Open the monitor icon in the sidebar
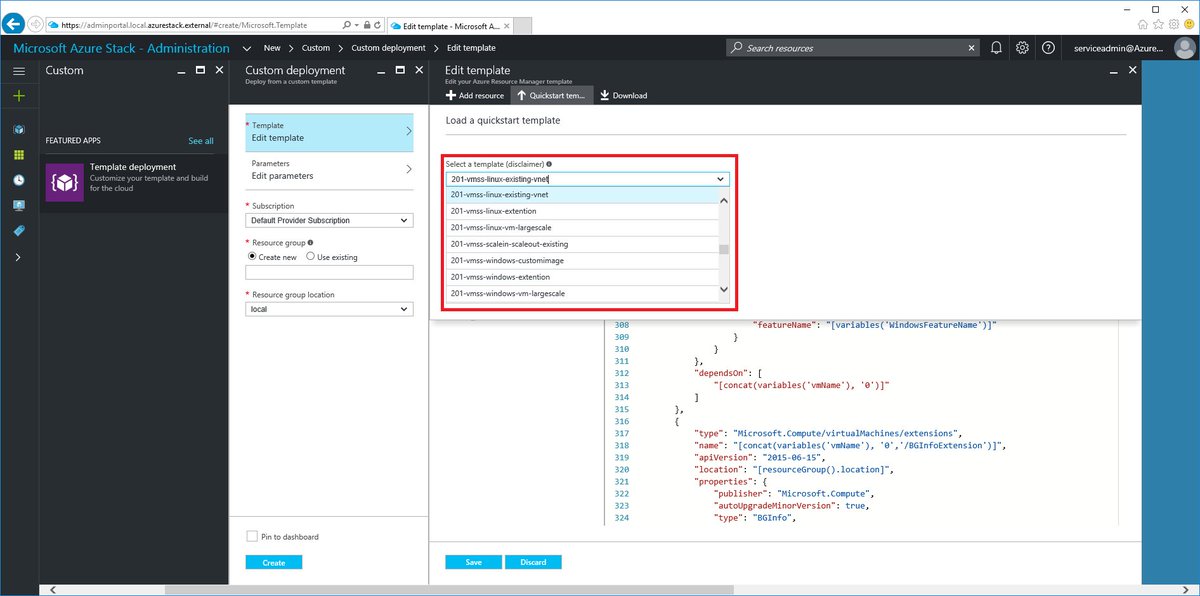 [19, 205]
